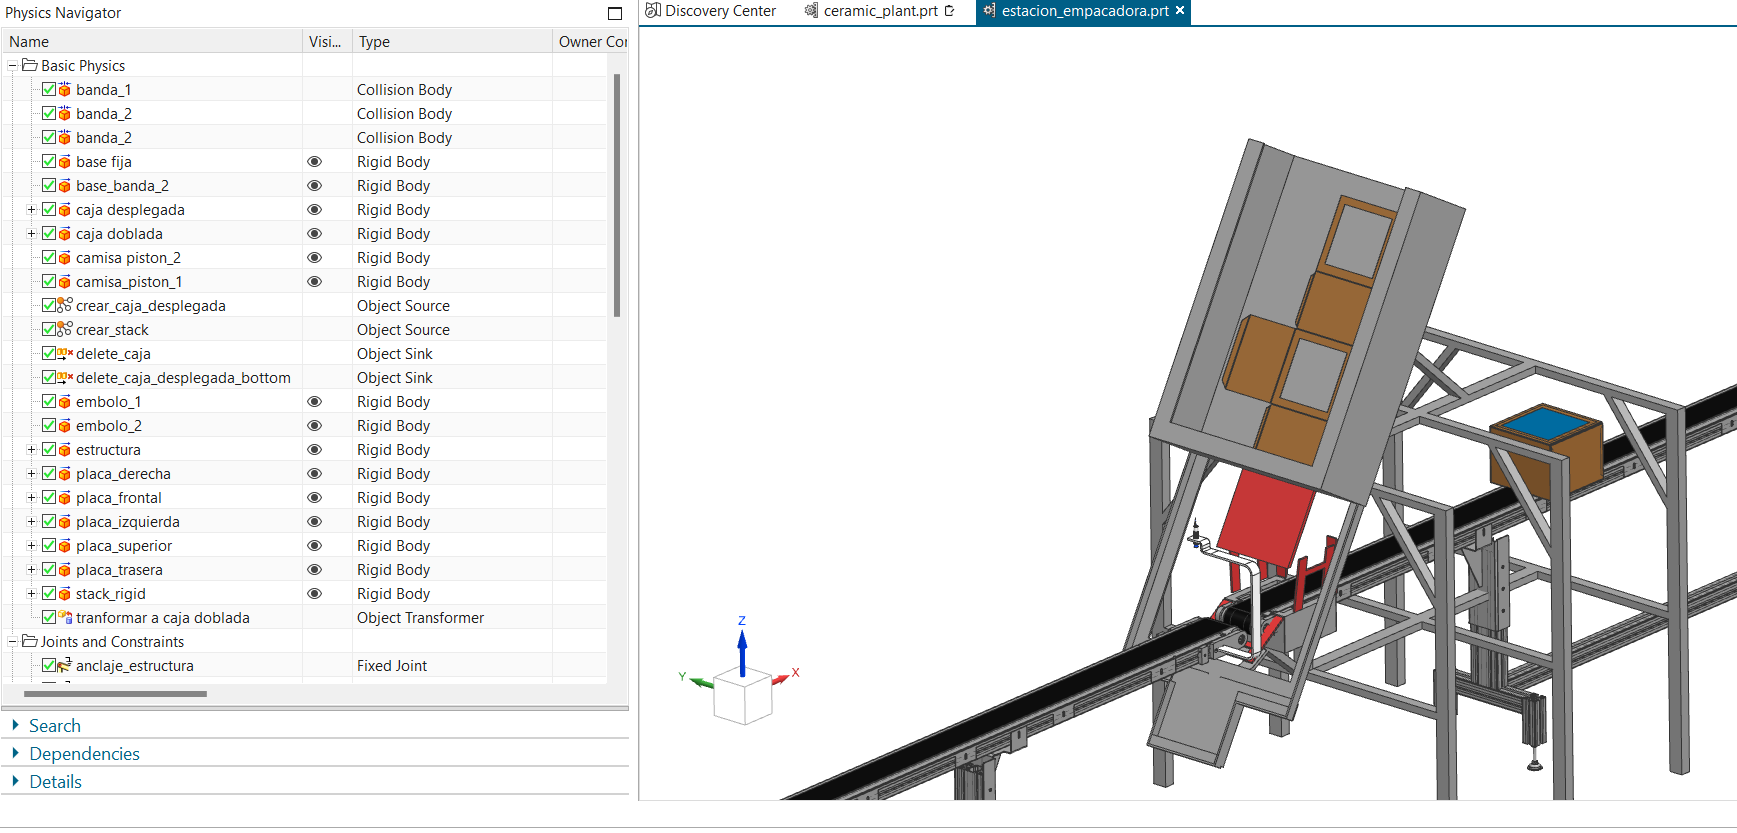Expand the caja desplegada tree node

coord(31,209)
